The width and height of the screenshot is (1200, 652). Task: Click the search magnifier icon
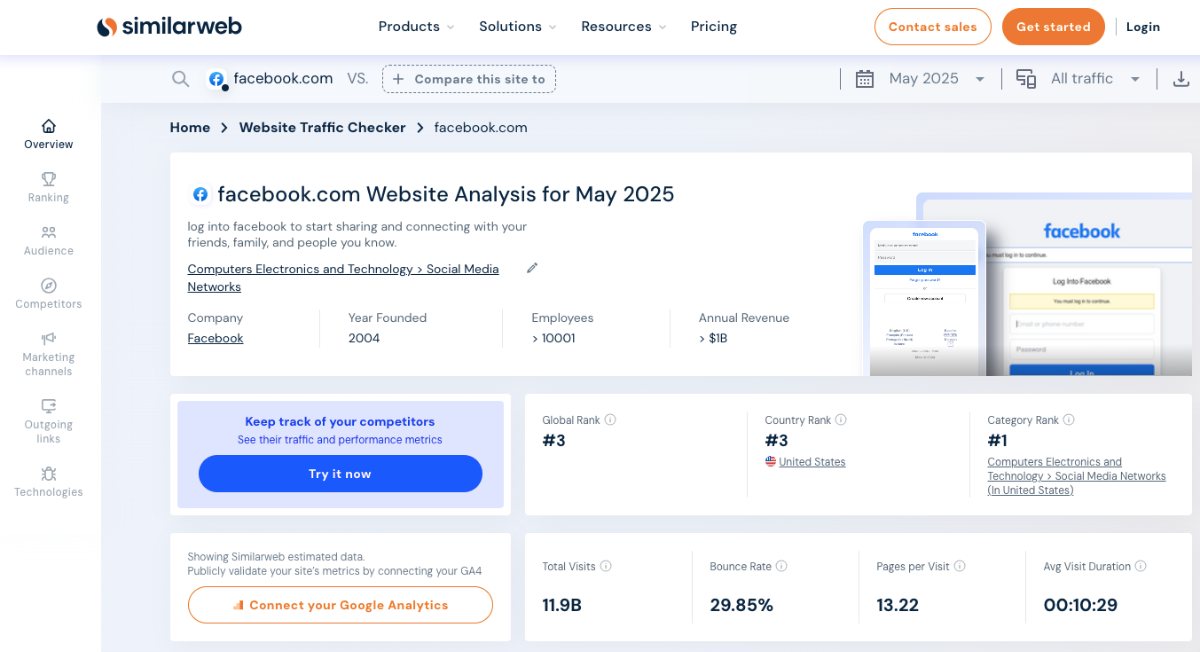[180, 79]
